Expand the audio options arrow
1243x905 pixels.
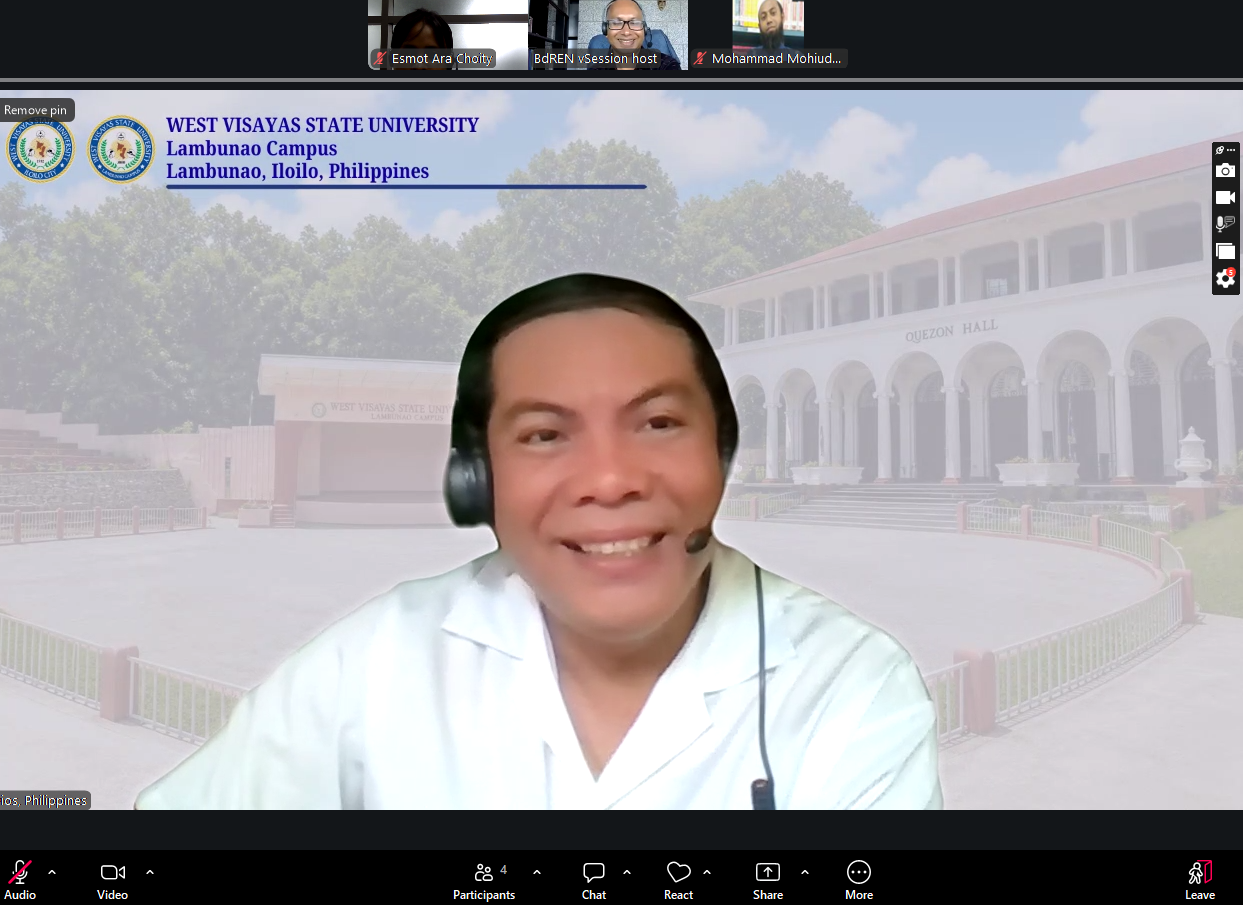point(52,872)
